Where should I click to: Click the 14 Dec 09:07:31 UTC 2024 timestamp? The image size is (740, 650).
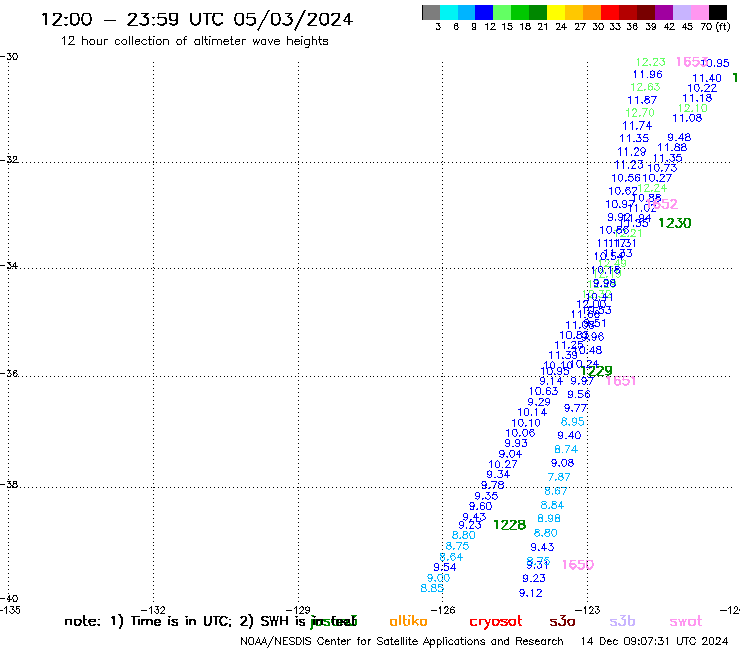coord(654,641)
